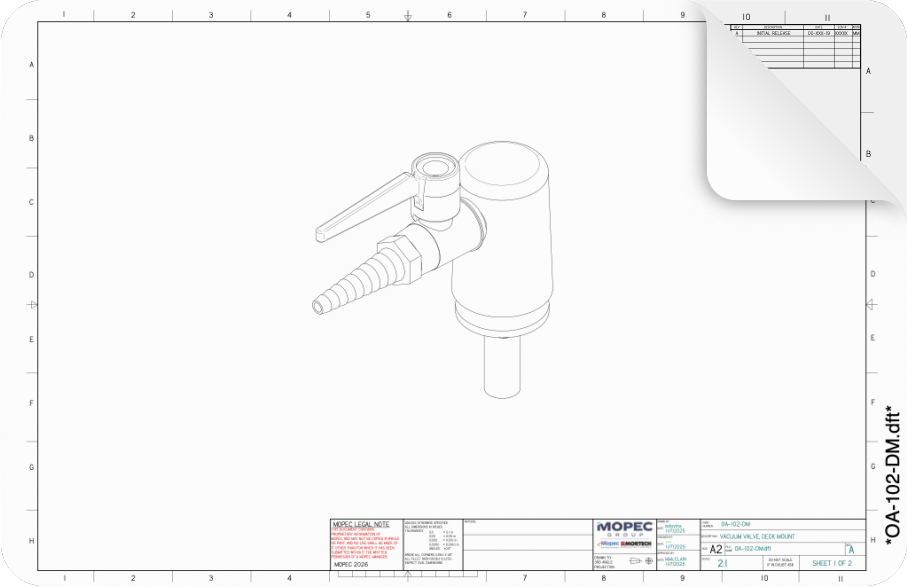
Task: Click the DO NOT SCALE IF IN DOUBT ASK note
Action: (x=781, y=561)
